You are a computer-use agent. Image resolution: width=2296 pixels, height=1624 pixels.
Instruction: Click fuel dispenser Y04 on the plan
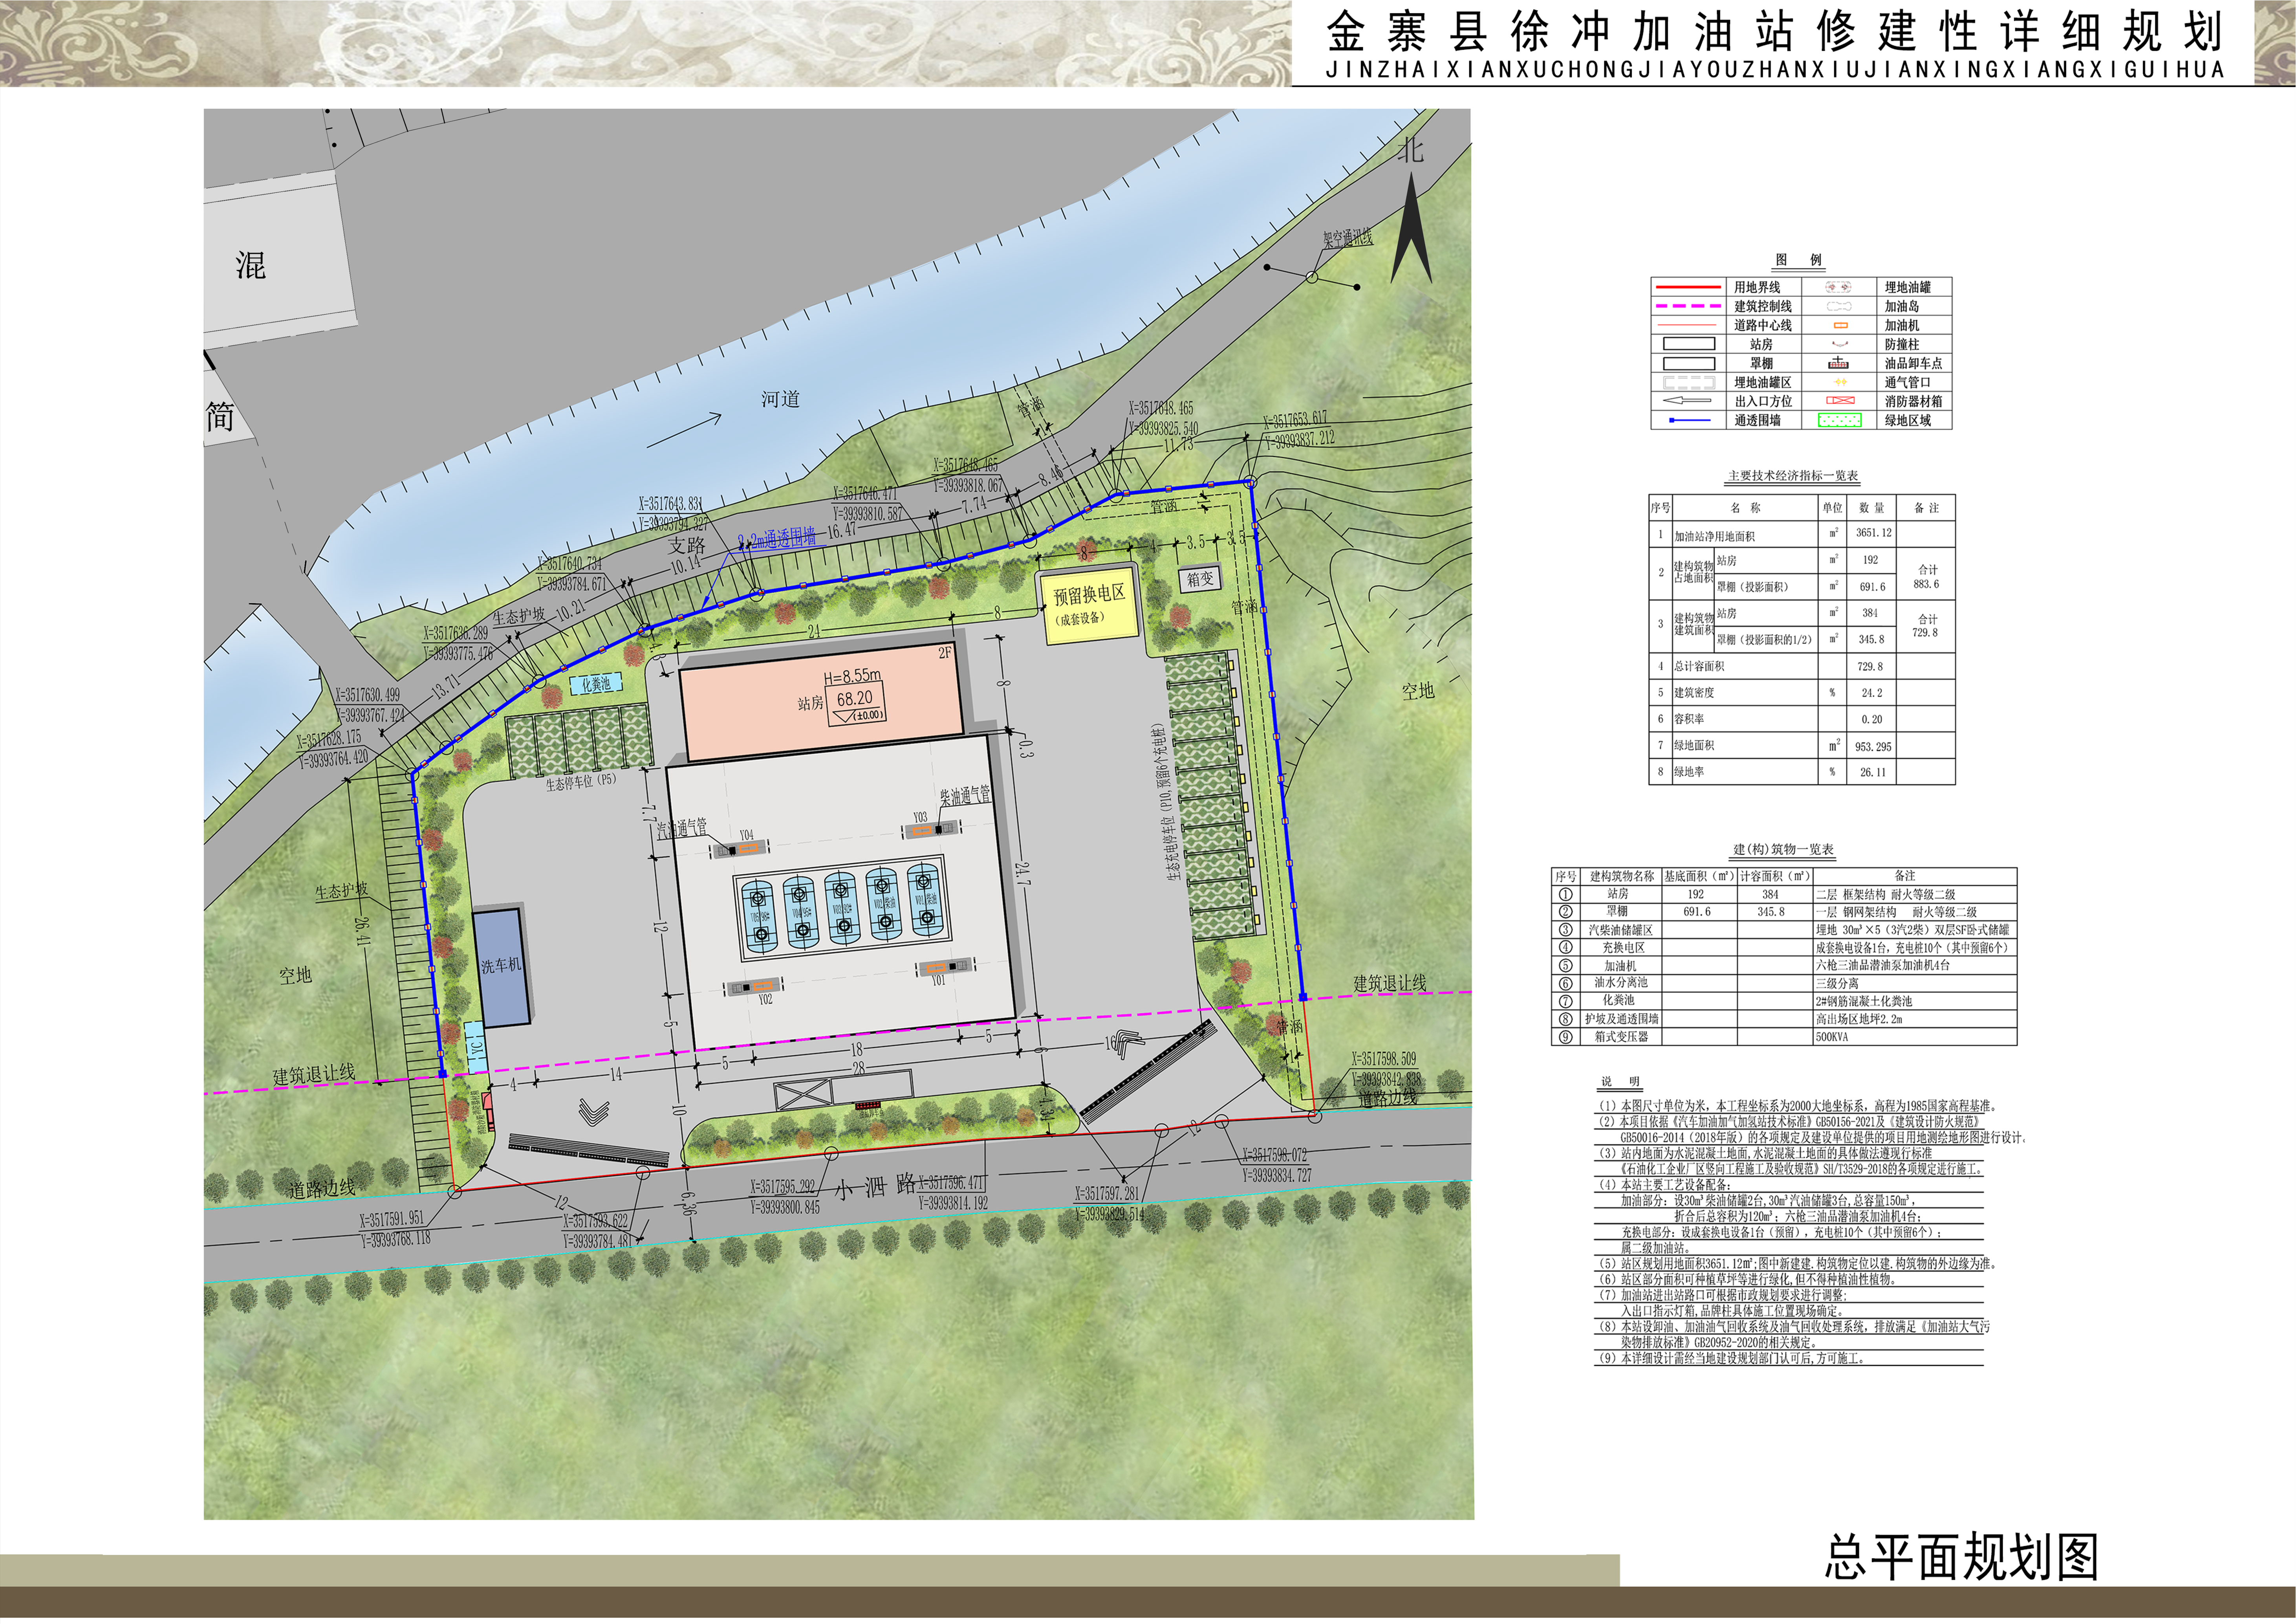pyautogui.click(x=740, y=849)
